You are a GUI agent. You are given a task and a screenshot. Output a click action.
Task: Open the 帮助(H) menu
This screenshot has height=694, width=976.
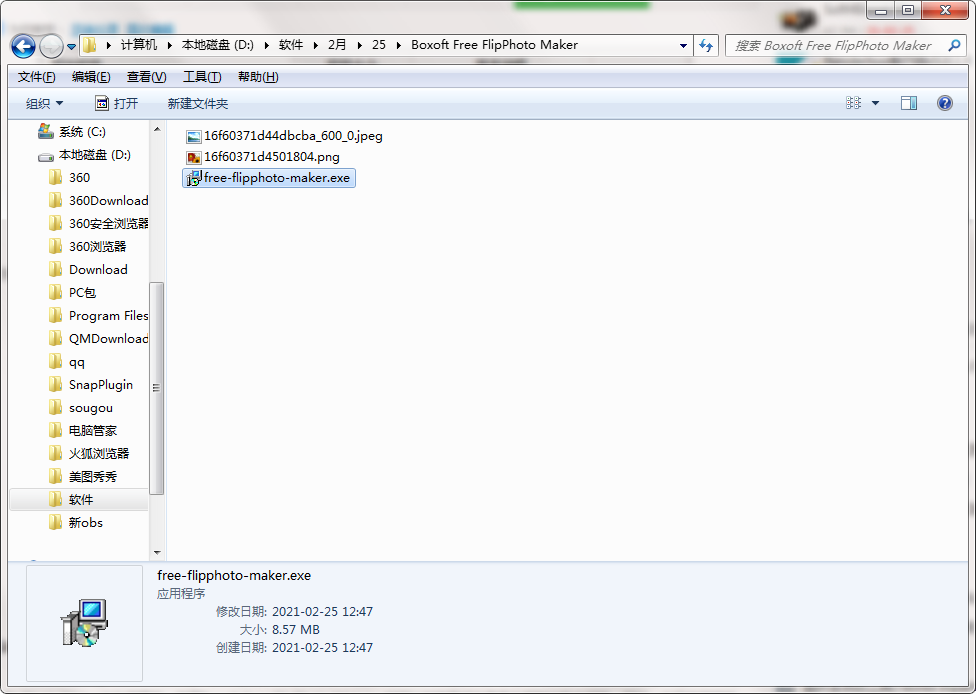(x=258, y=77)
